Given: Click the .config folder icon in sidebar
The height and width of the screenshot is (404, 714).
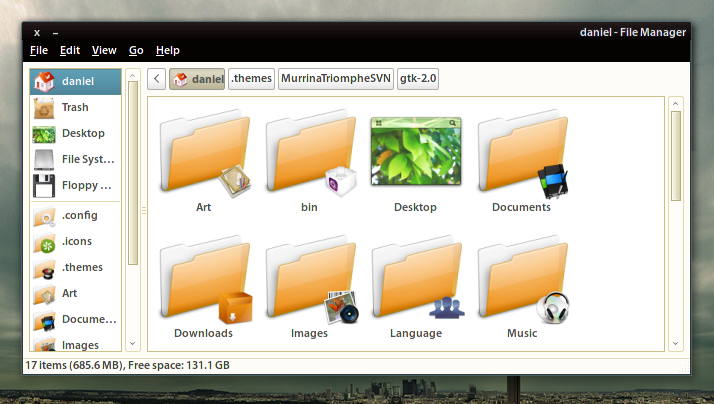Looking at the screenshot, I should 44,216.
